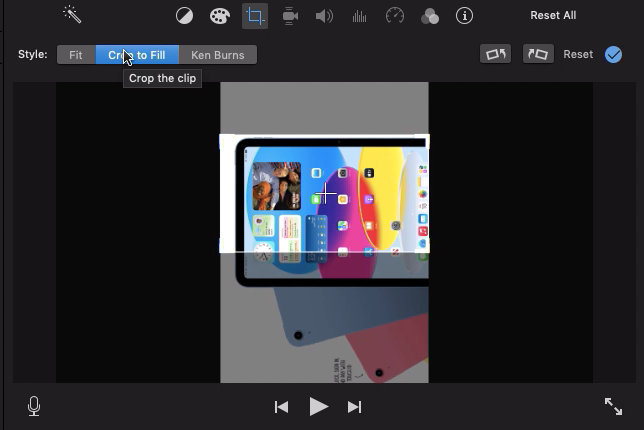The width and height of the screenshot is (644, 430).
Task: Open the color balance controls
Action: click(185, 16)
